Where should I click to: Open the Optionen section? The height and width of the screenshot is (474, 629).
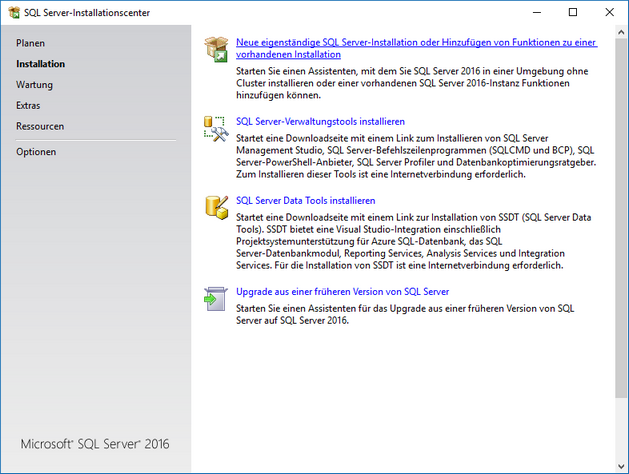(36, 152)
